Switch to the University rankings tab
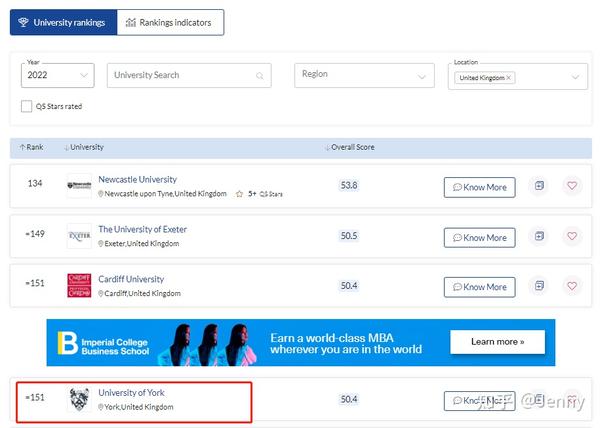600x428 pixels. coord(64,23)
